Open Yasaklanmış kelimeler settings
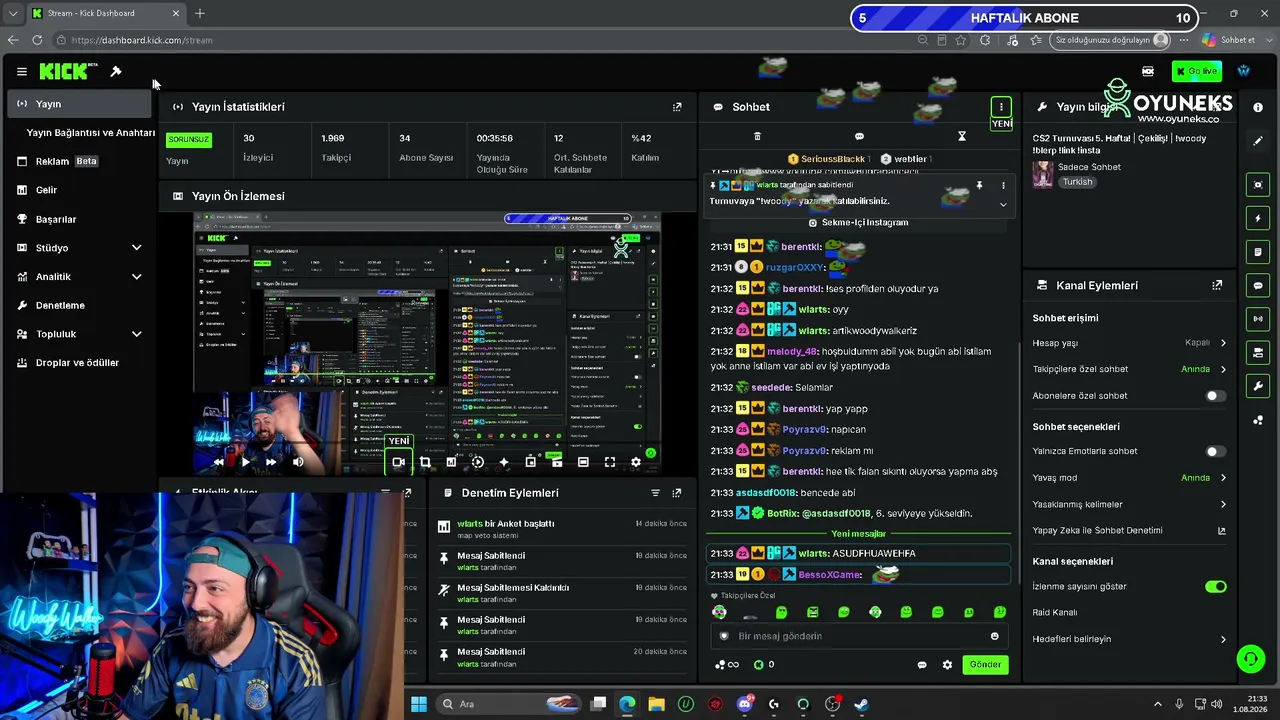Image resolution: width=1280 pixels, height=720 pixels. click(1130, 505)
